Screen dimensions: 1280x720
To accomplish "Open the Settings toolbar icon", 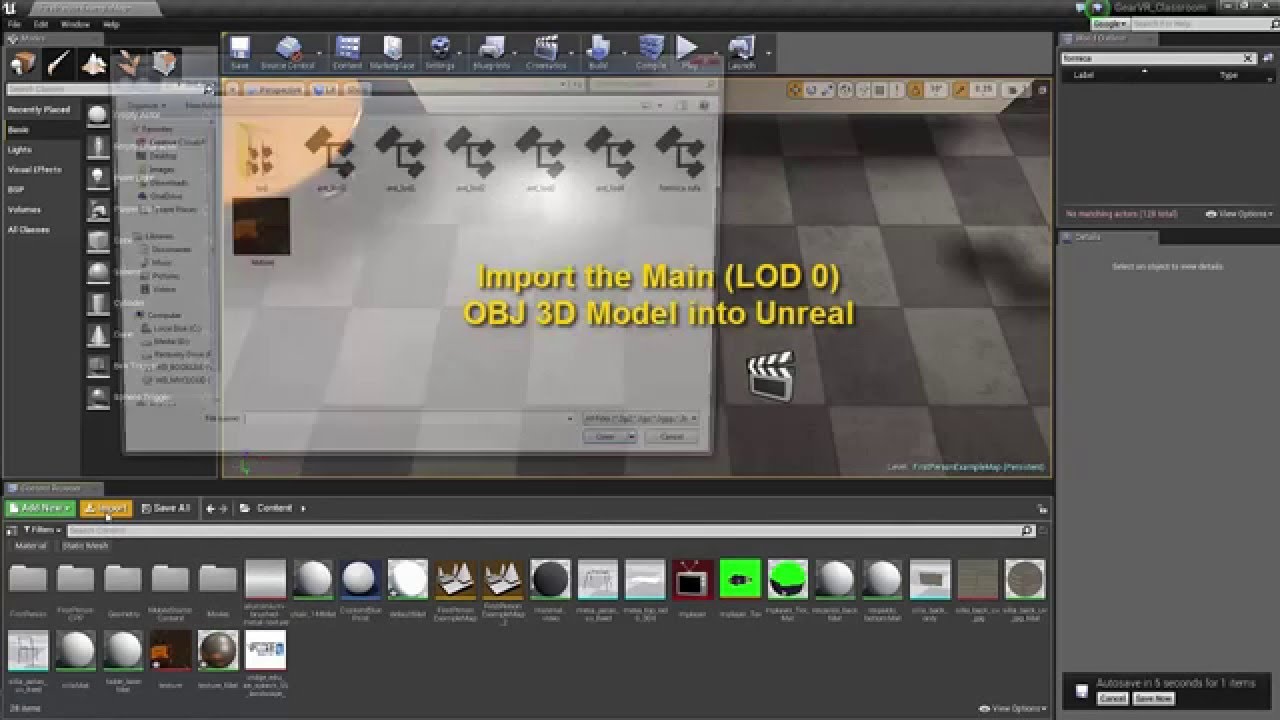I will (440, 52).
